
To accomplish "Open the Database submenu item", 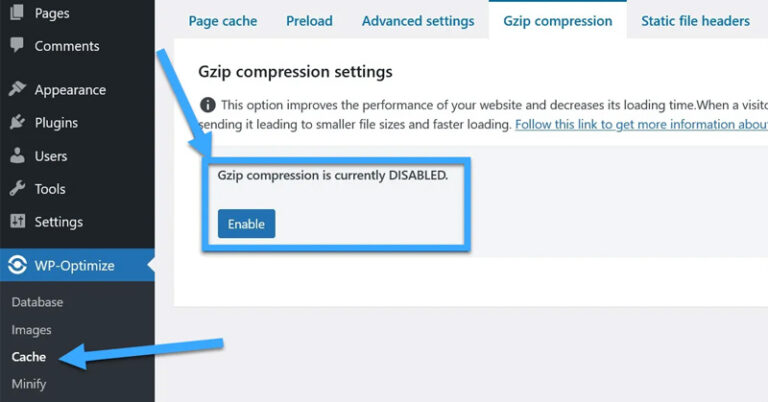I will tap(37, 302).
